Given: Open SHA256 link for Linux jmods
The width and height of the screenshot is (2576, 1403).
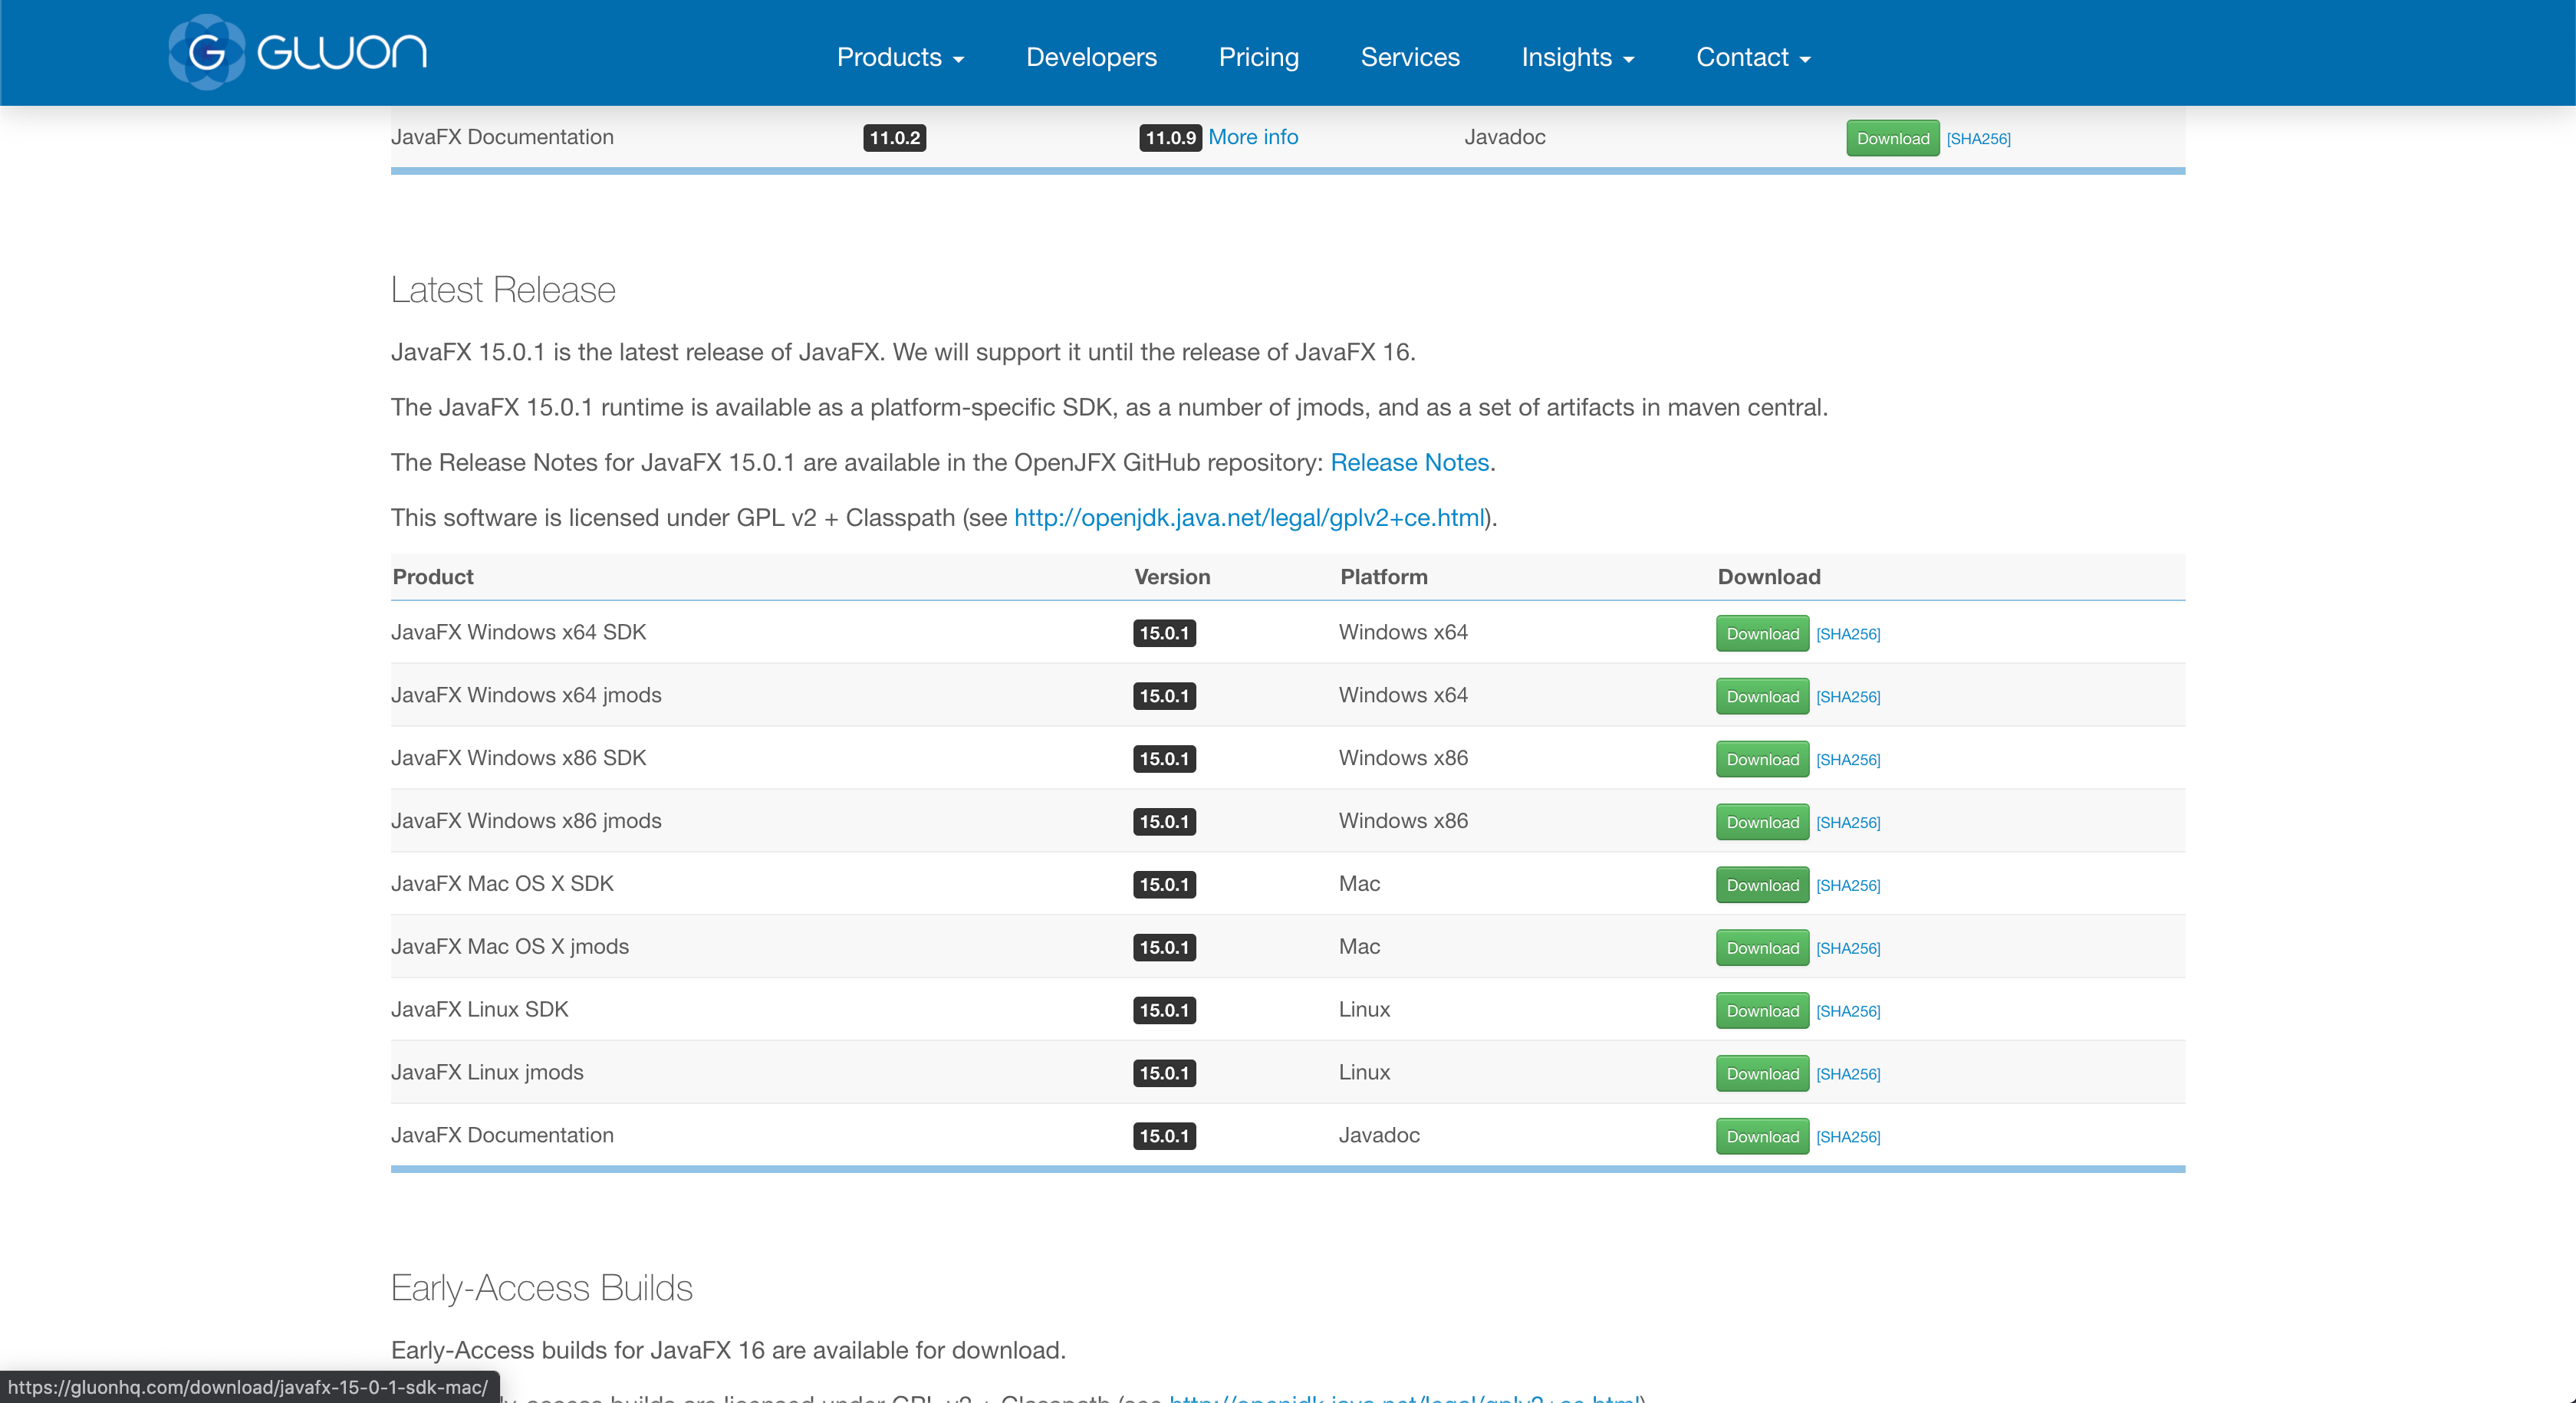Looking at the screenshot, I should (1848, 1074).
